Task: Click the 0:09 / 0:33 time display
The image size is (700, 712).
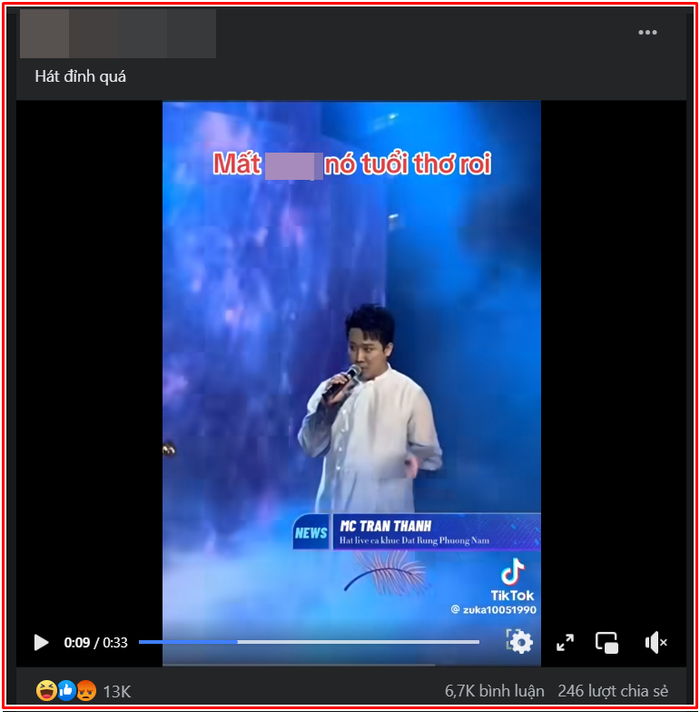Action: tap(96, 643)
